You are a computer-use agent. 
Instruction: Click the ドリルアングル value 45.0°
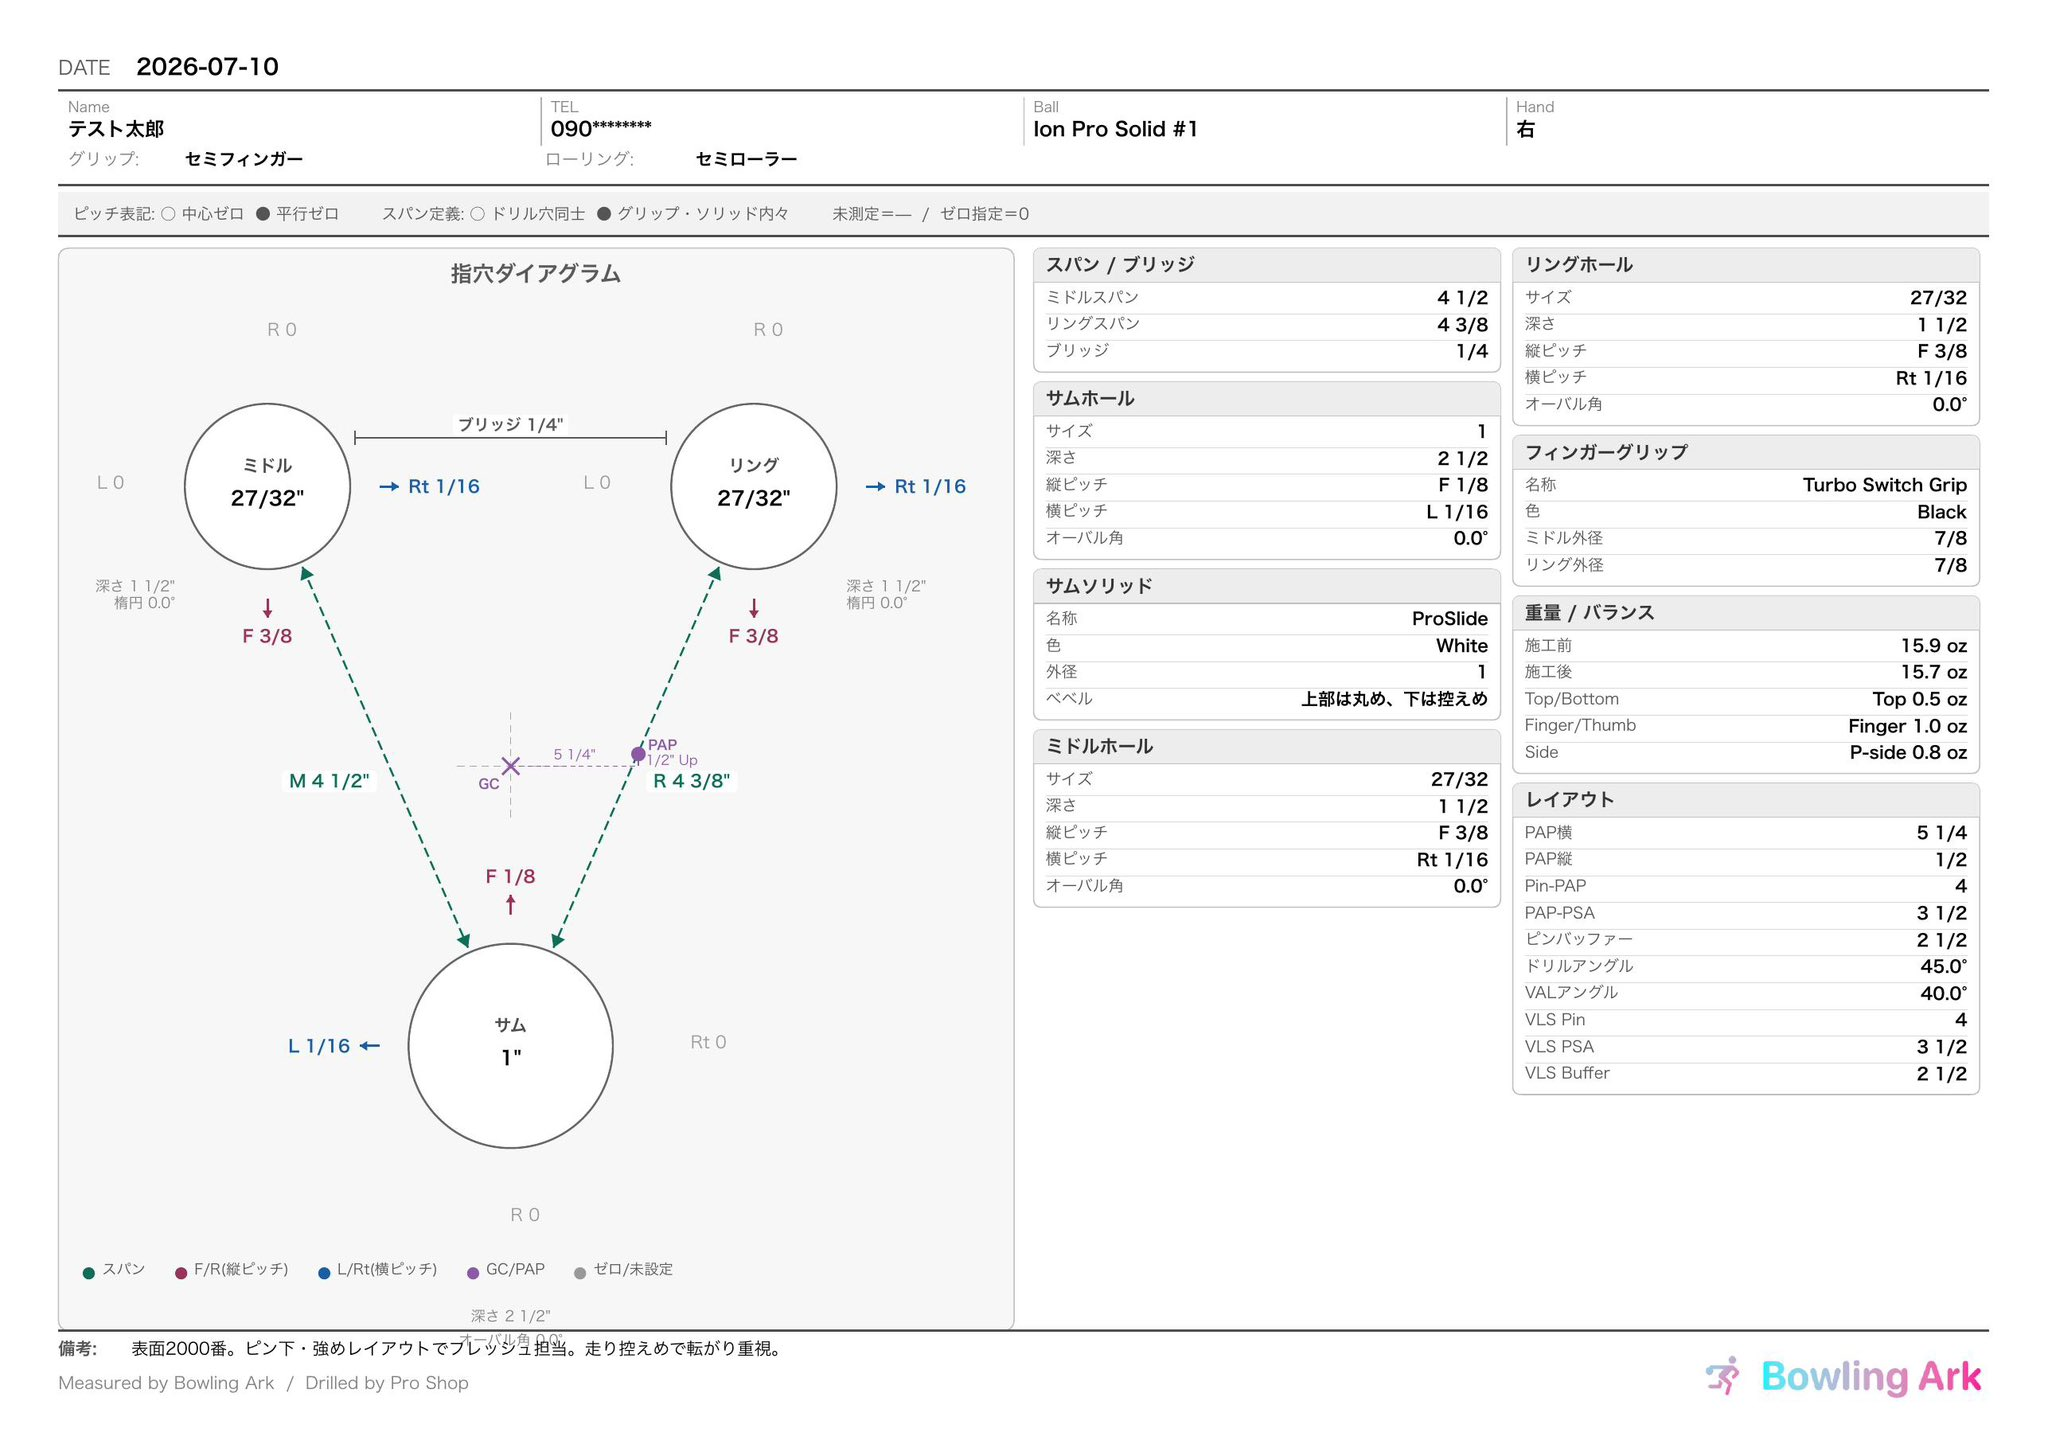pyautogui.click(x=1943, y=966)
